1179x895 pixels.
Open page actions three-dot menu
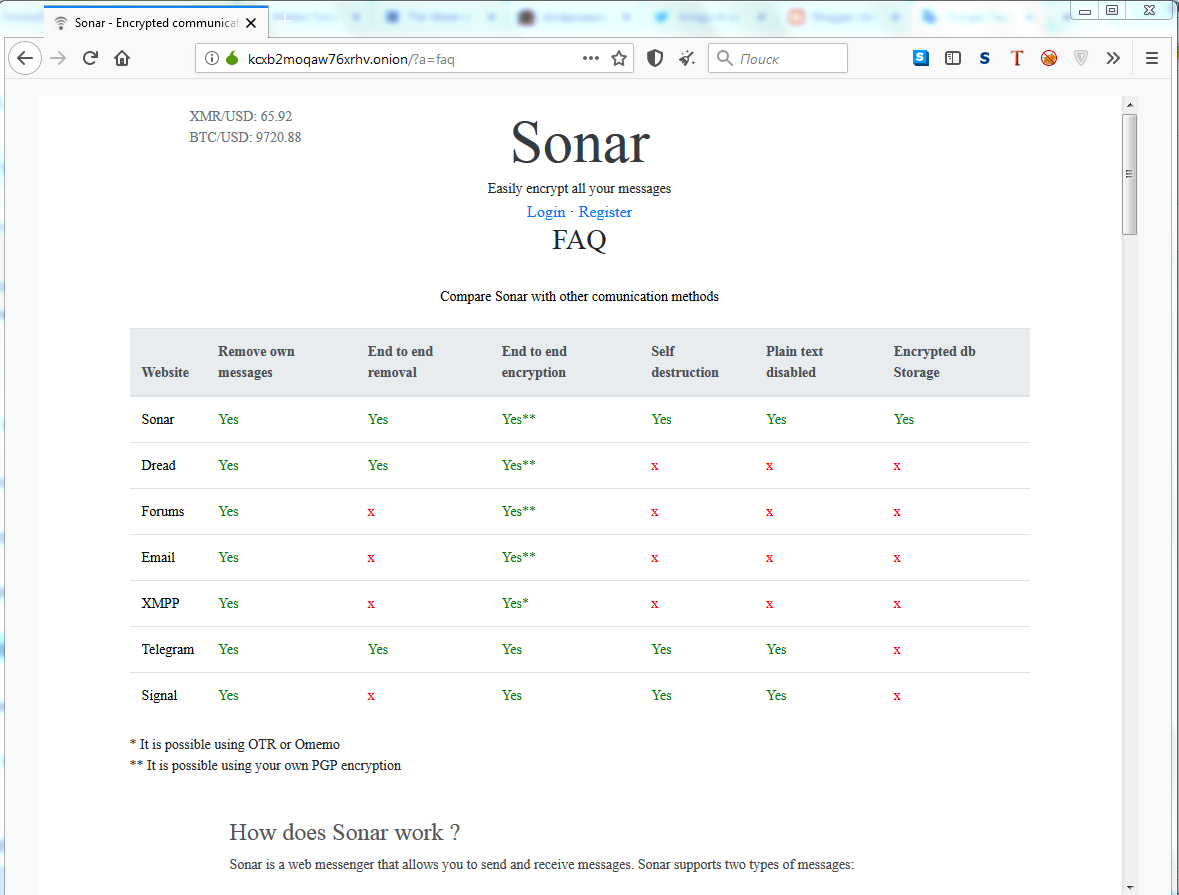coord(591,58)
